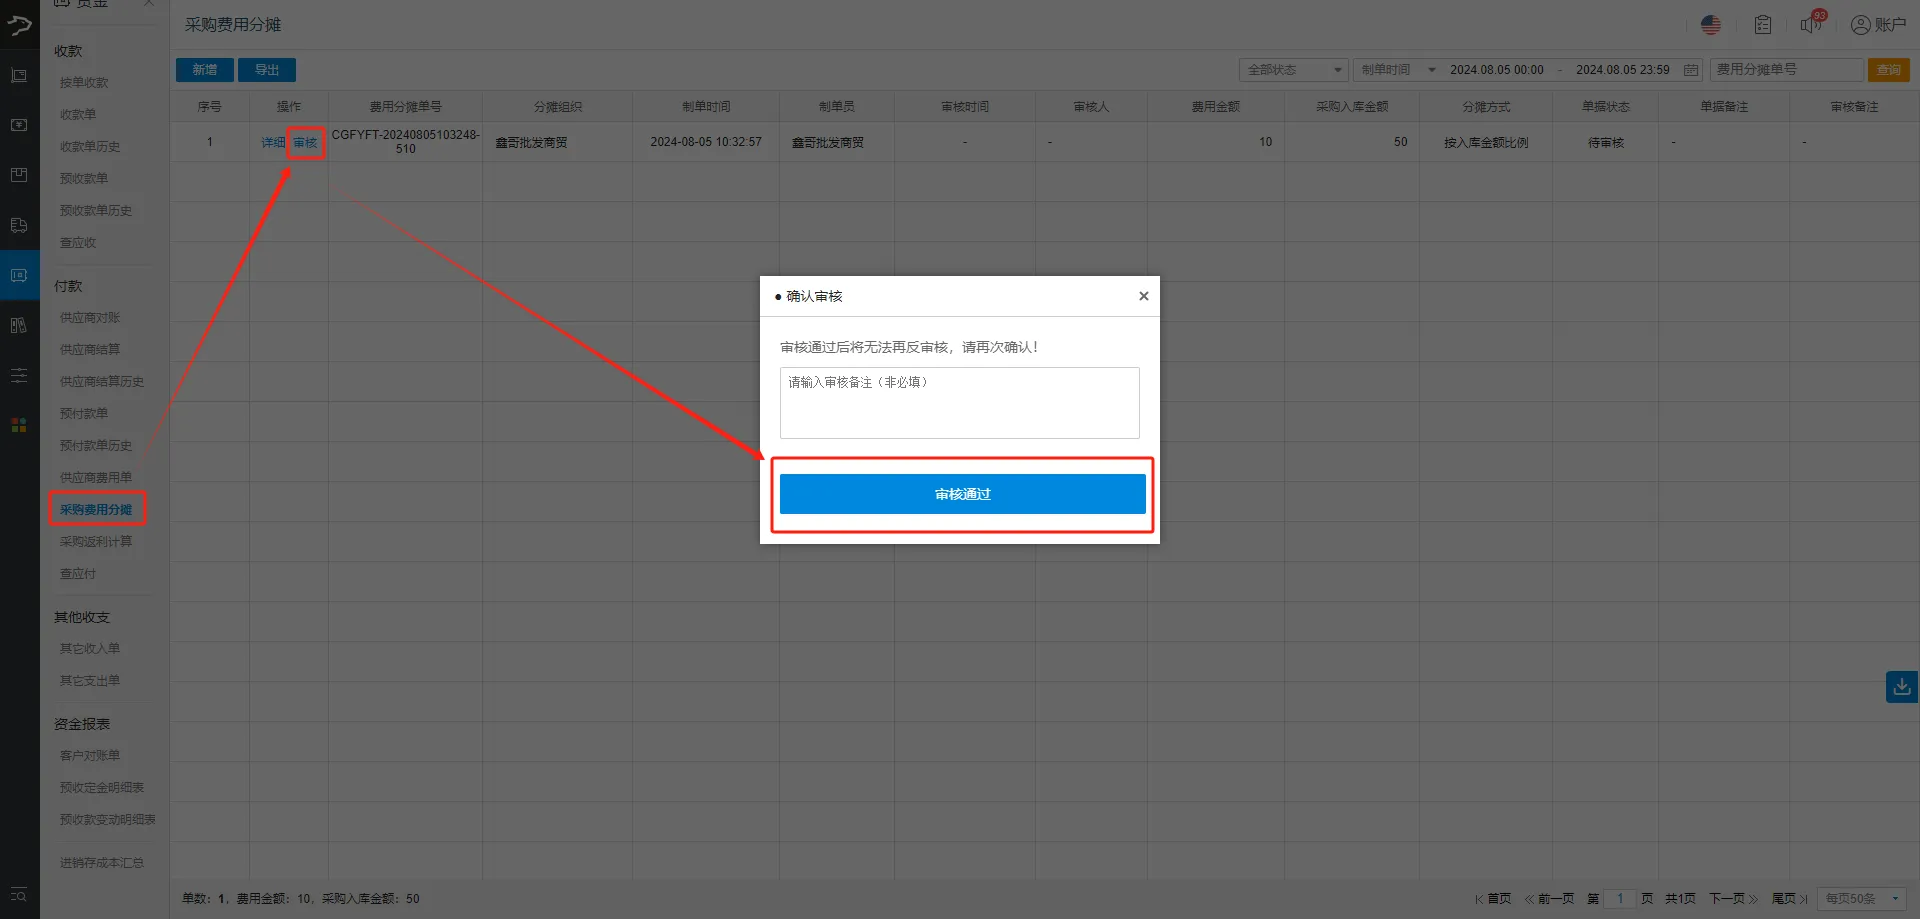This screenshot has height=919, width=1920.
Task: Select 采购返利计算 in the sidebar menu
Action: [x=96, y=541]
